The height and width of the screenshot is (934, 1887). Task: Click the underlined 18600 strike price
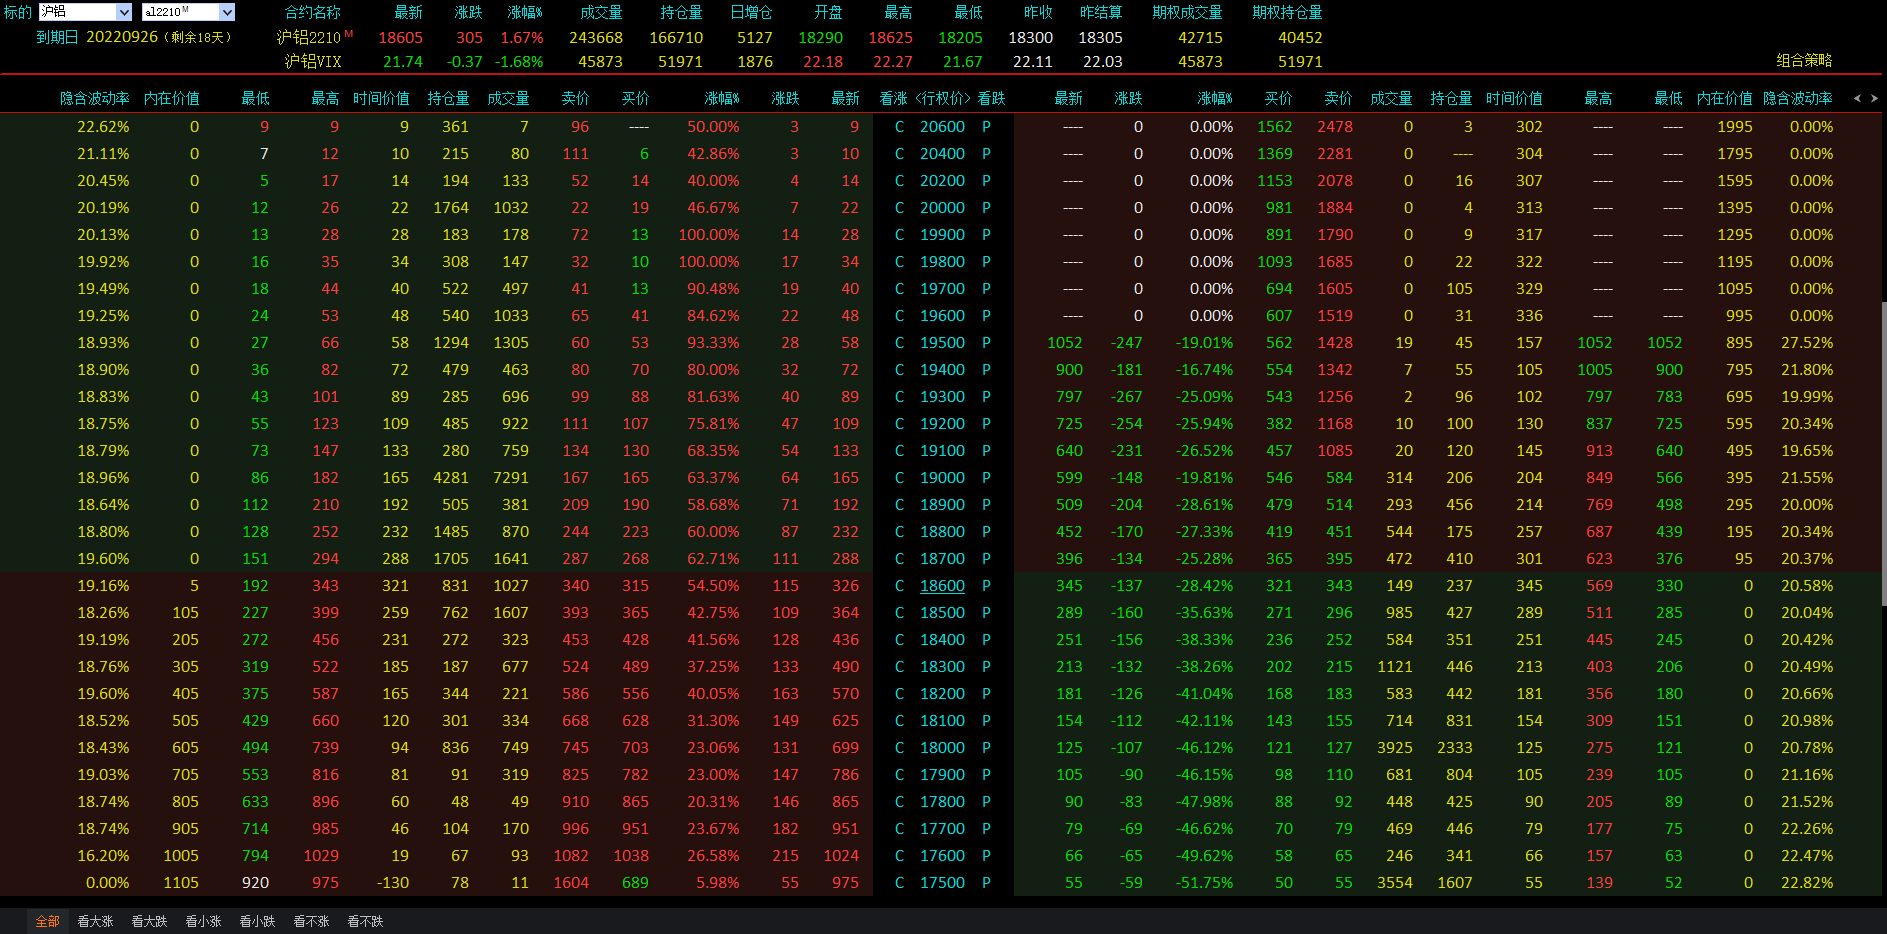tap(942, 586)
